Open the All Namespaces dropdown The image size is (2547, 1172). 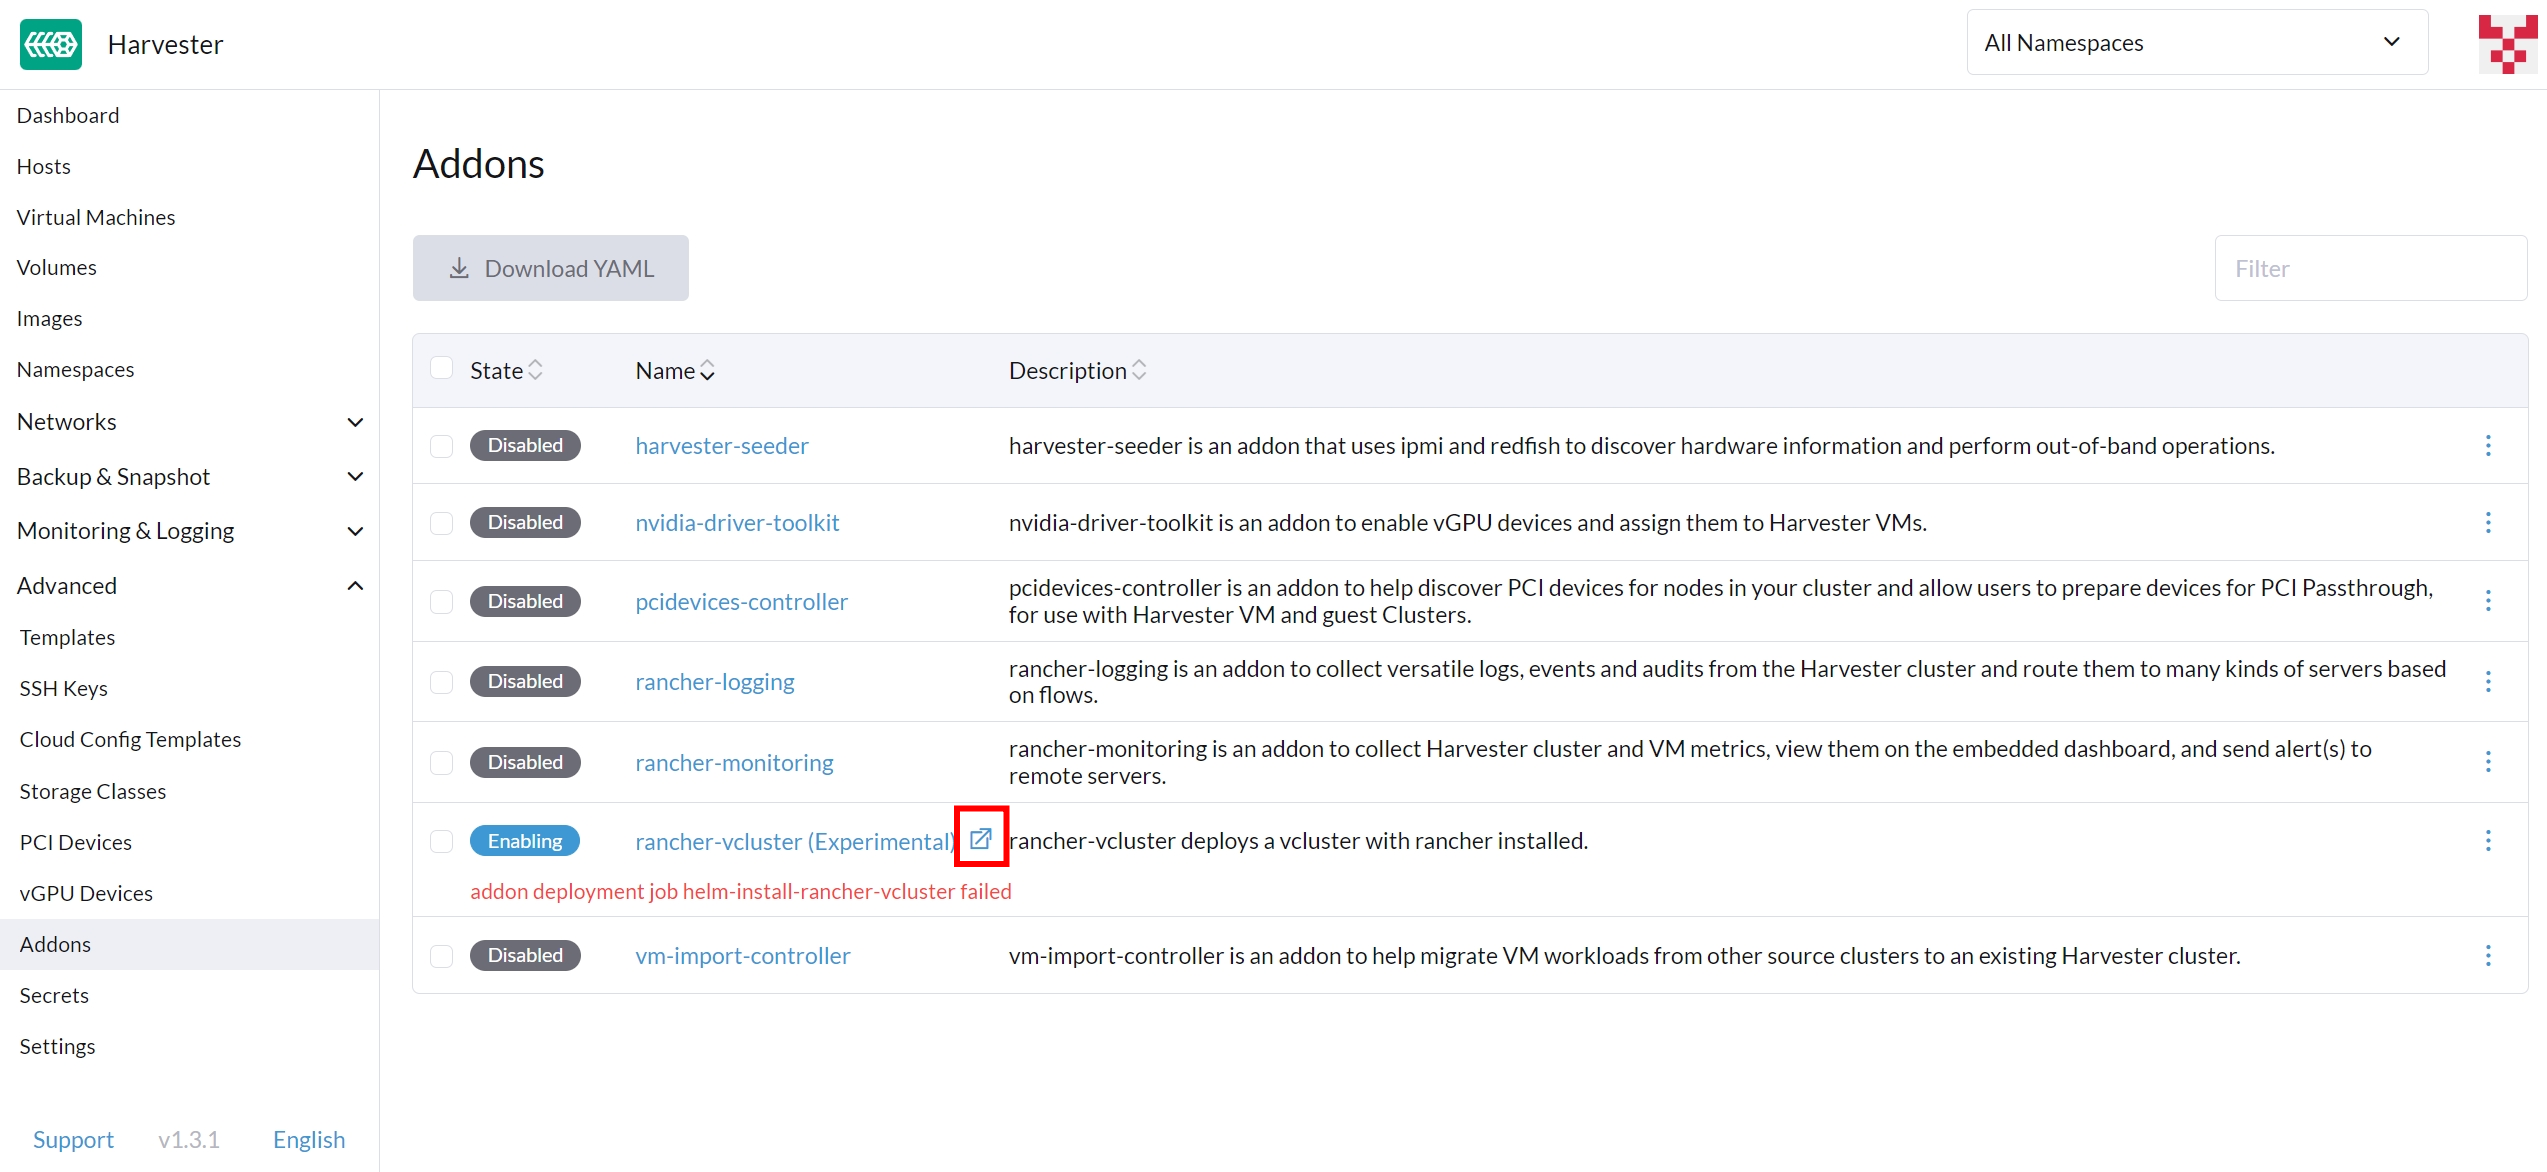point(2197,43)
